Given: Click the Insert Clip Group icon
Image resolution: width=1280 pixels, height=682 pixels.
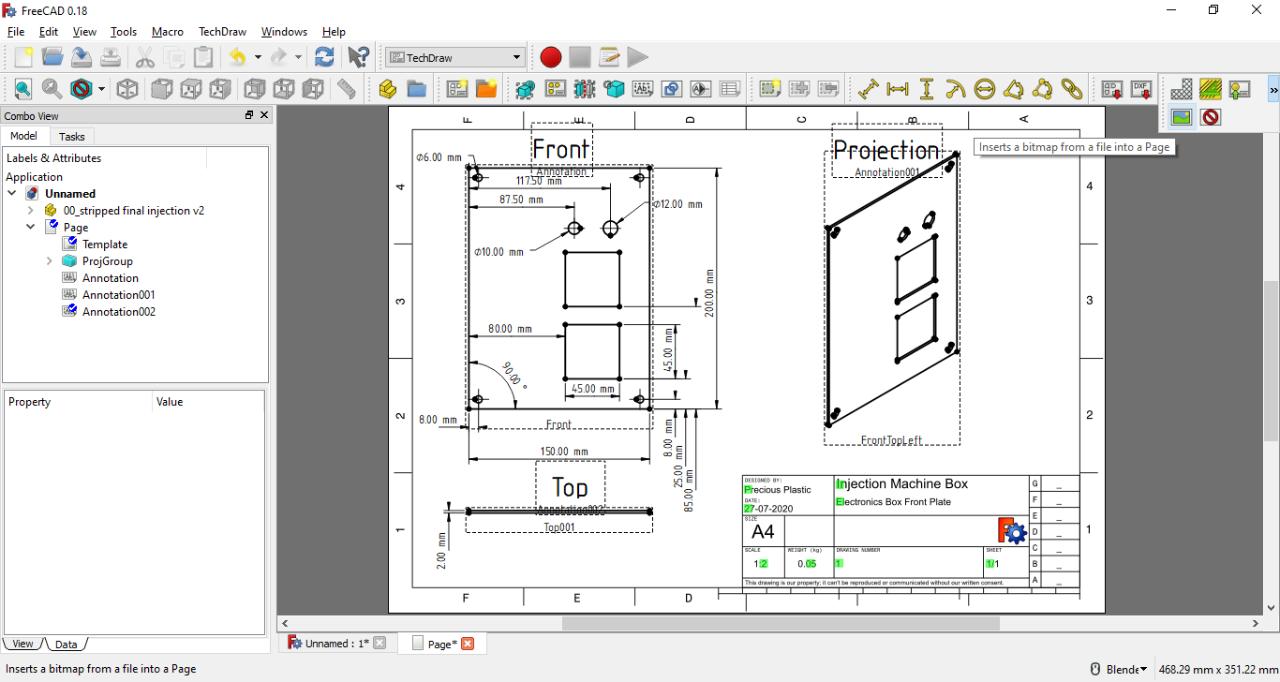Looking at the screenshot, I should coord(770,90).
